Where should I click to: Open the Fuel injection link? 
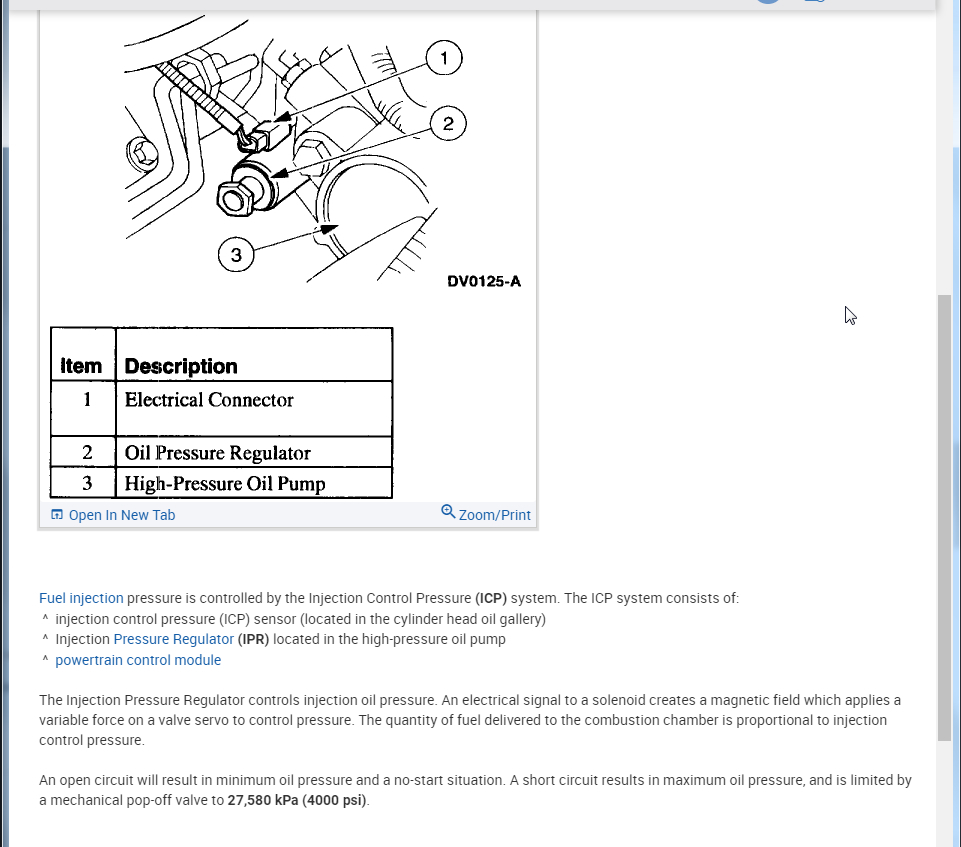coord(81,598)
